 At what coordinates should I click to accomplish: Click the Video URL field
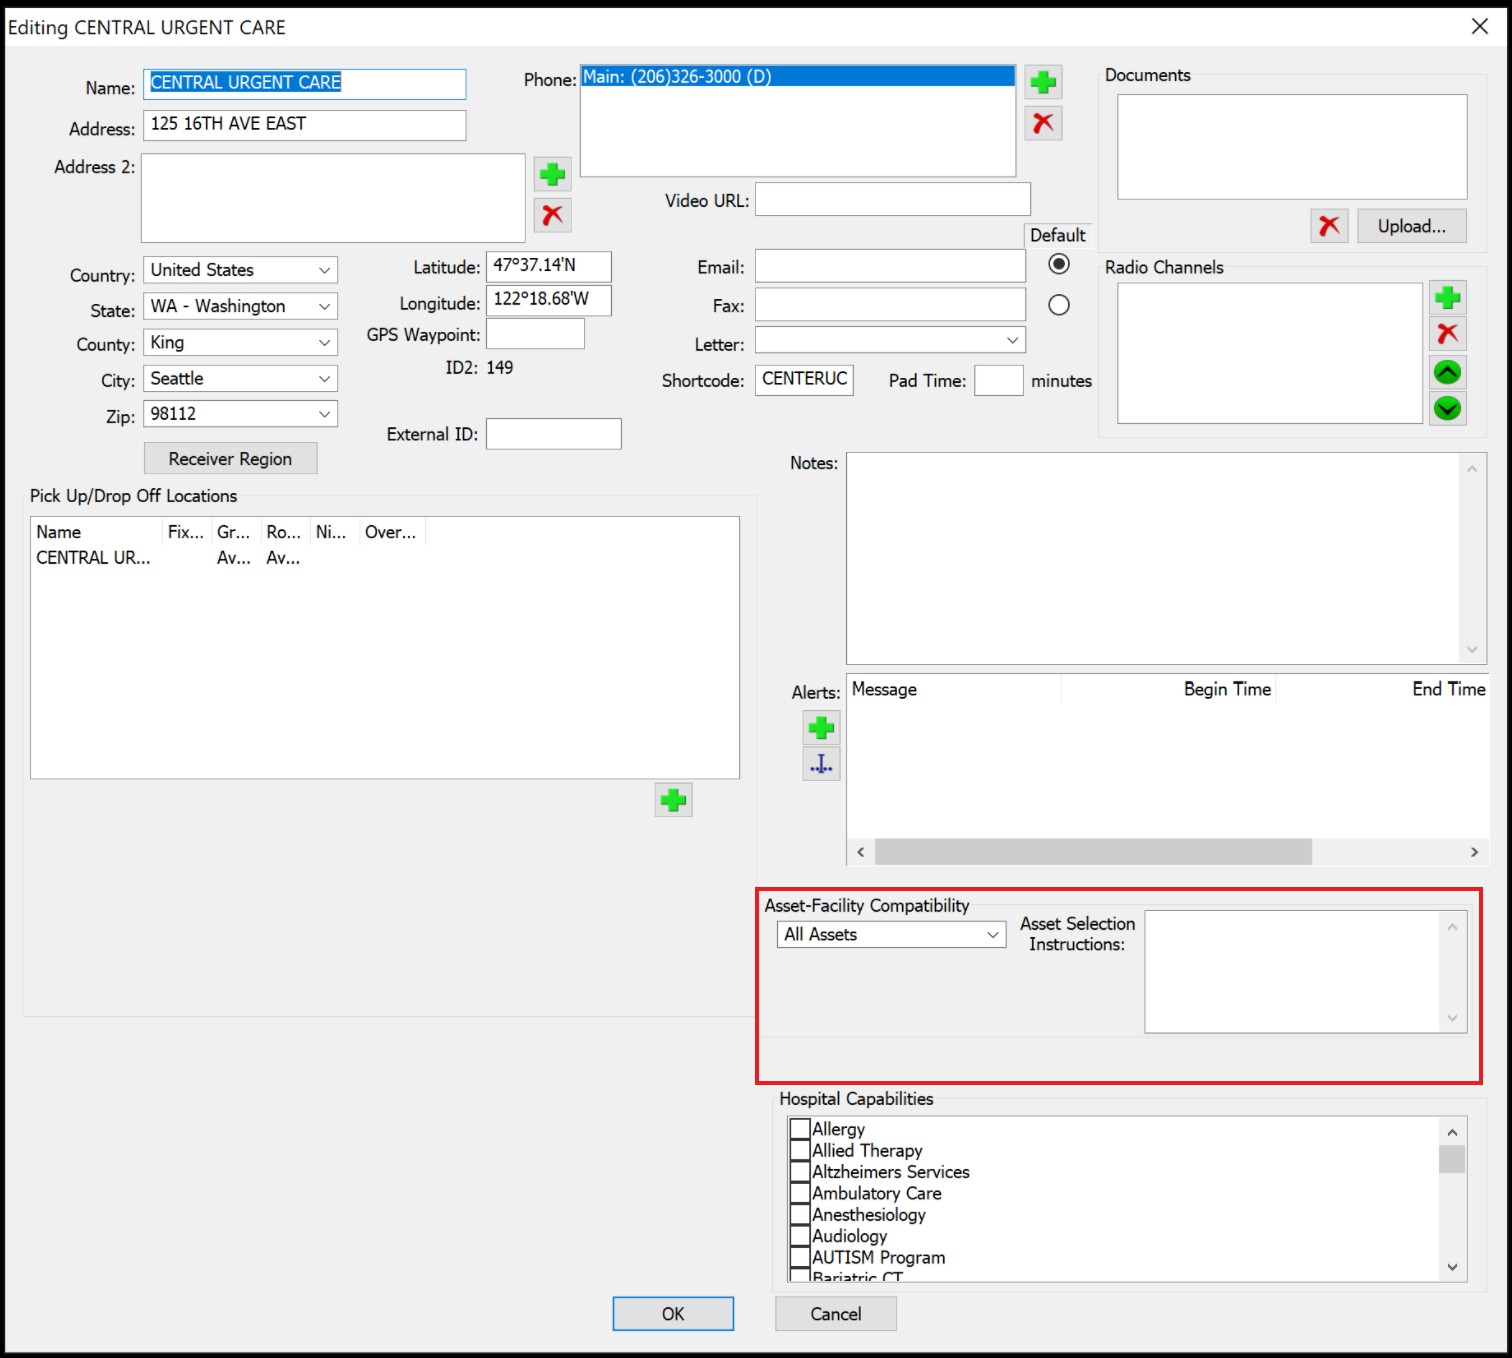(892, 199)
